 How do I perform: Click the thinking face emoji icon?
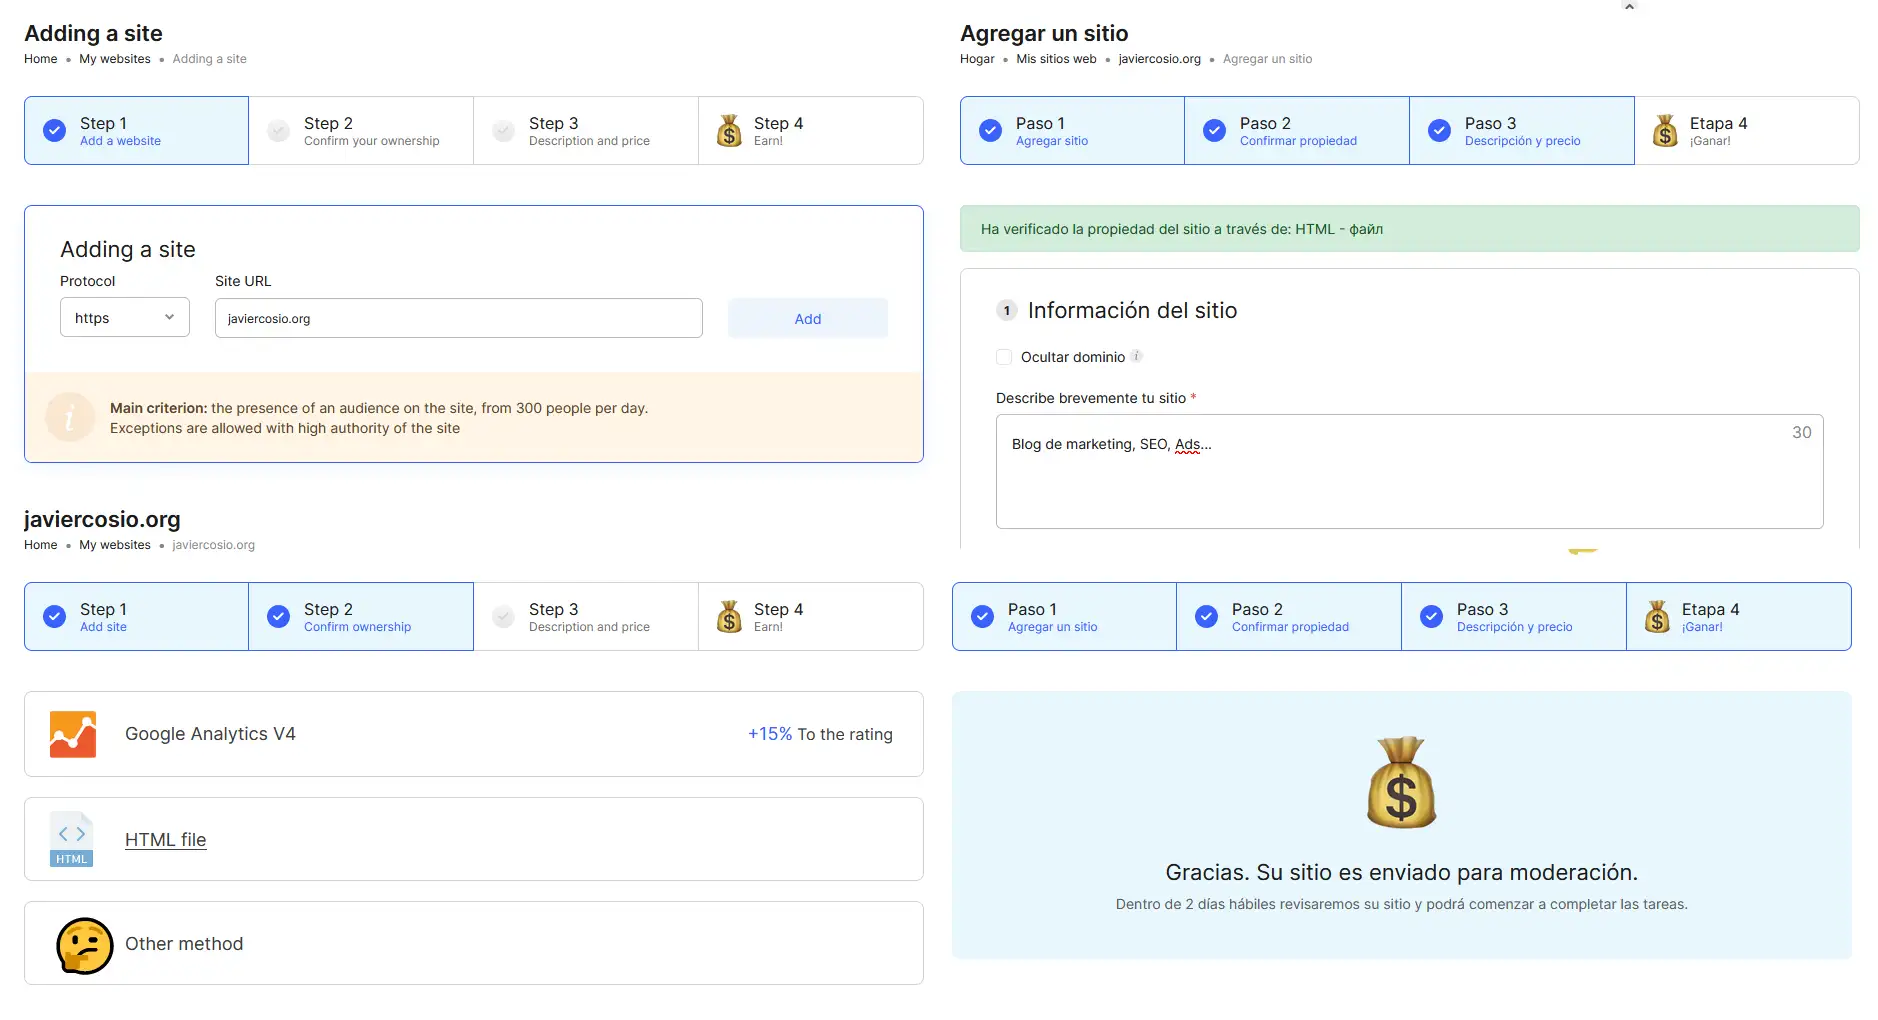click(x=84, y=945)
